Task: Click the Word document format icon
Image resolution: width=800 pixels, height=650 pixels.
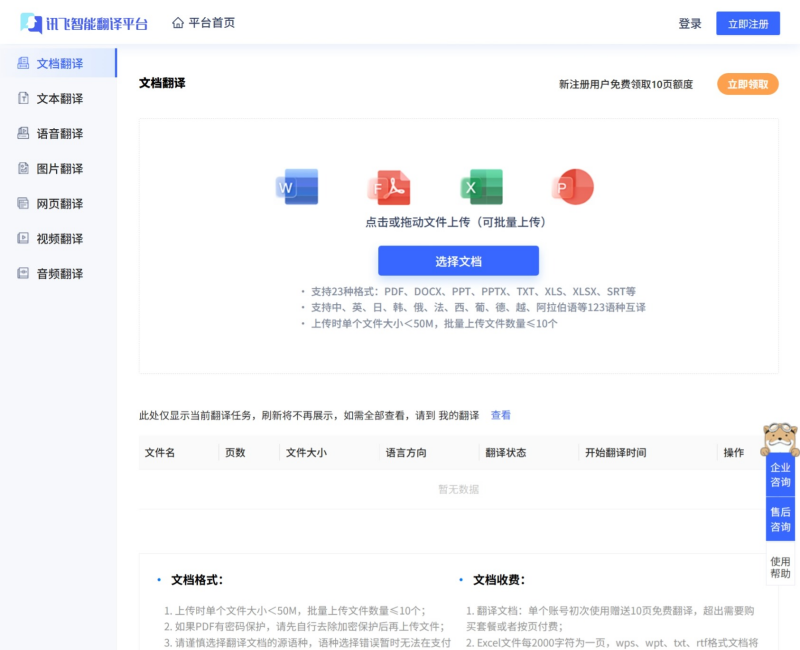Action: point(295,186)
